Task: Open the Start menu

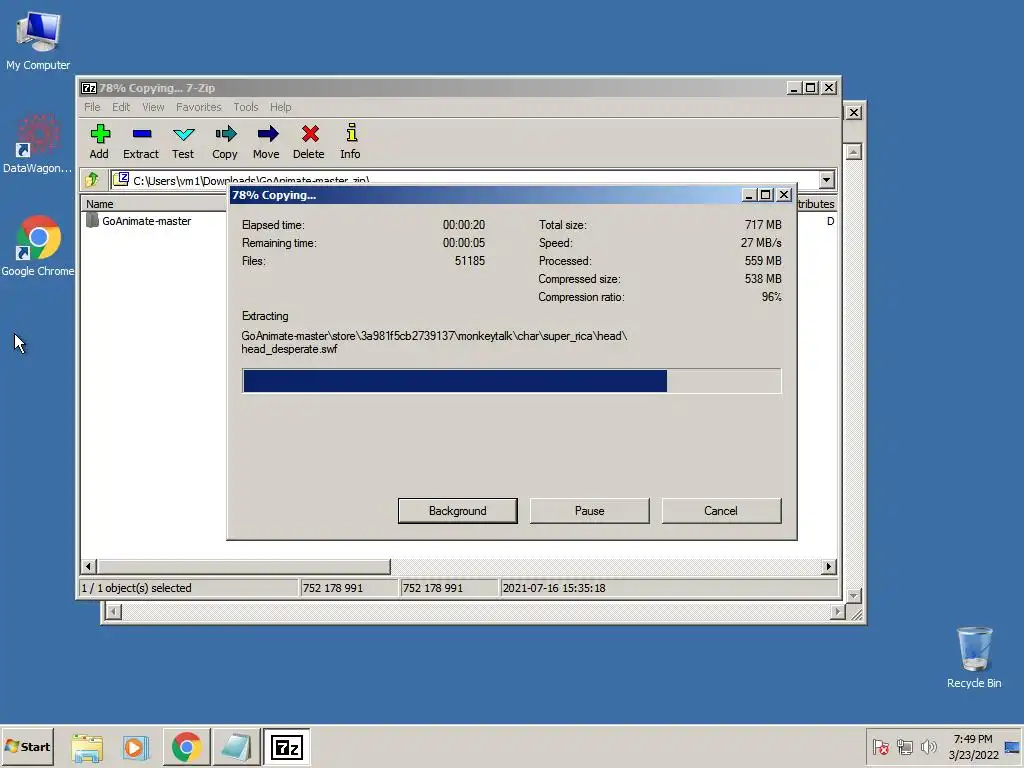Action: point(27,746)
